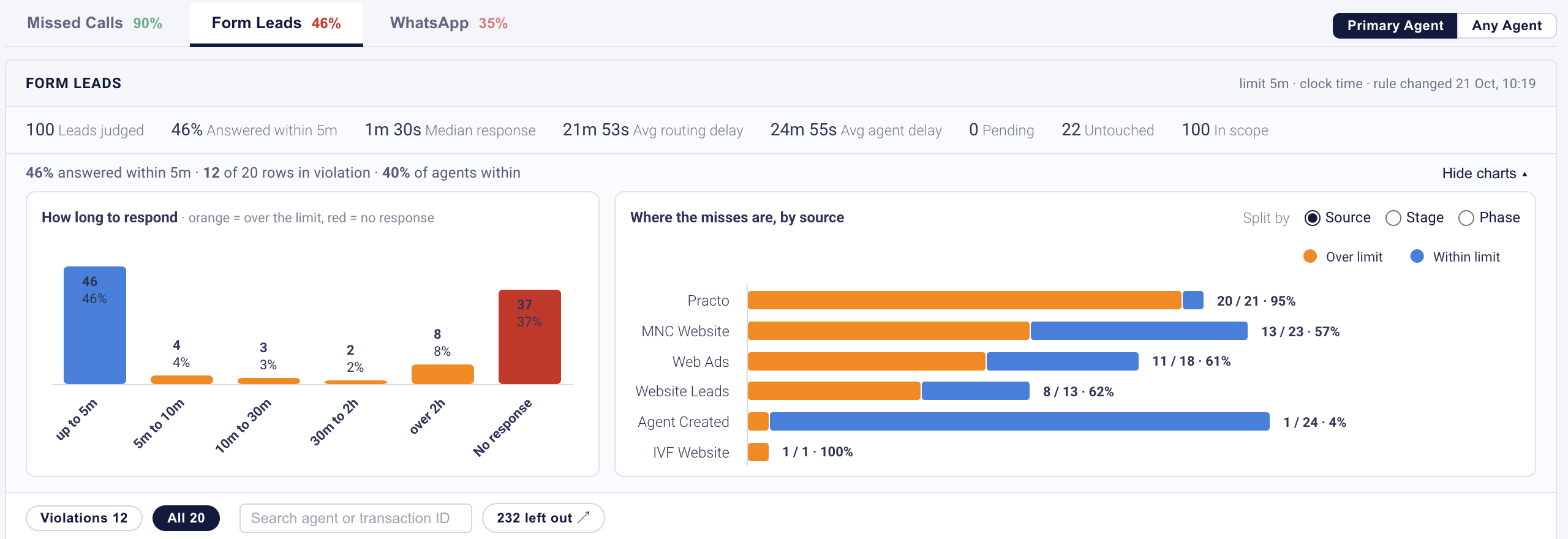
Task: Click the 1m 30s Median response stat
Action: (x=450, y=130)
